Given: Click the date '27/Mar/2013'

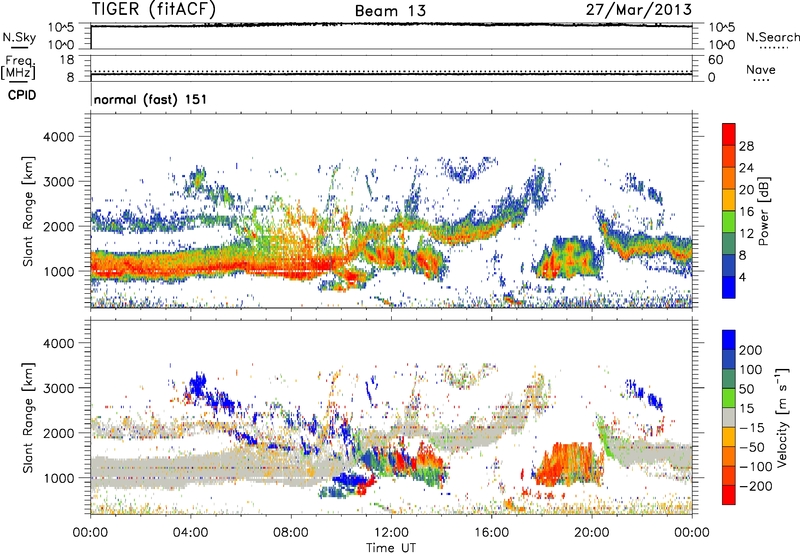Looking at the screenshot, I should click(638, 9).
